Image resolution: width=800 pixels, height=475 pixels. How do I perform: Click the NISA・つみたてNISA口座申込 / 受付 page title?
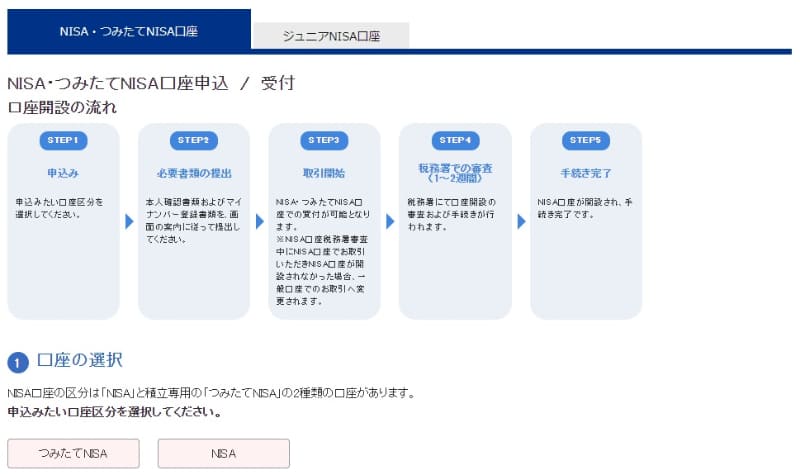coord(151,83)
